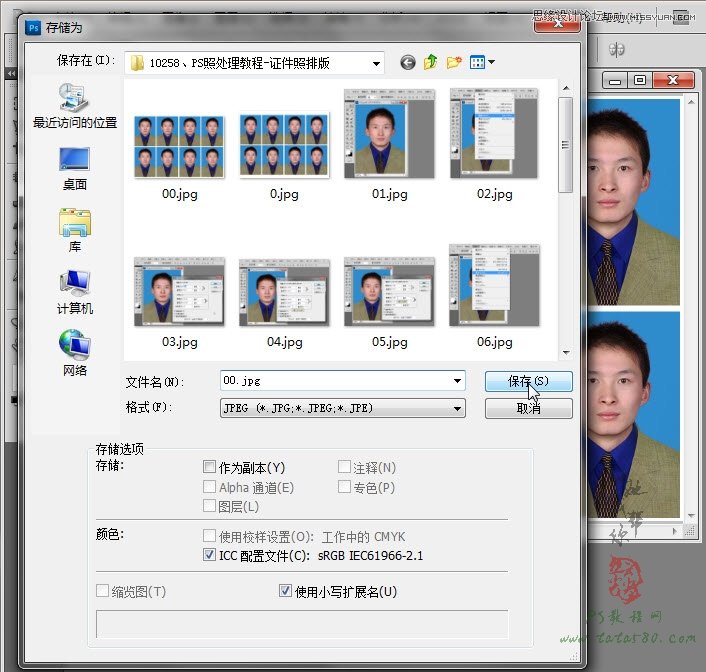Expand view menu dropdown arrow

[x=491, y=62]
